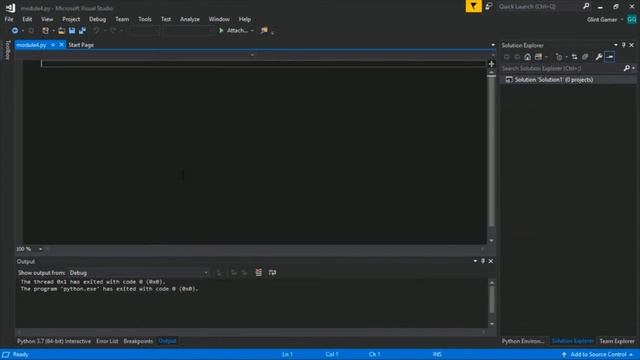Open the File menu
Screen dimensions: 640x360
[9, 19]
